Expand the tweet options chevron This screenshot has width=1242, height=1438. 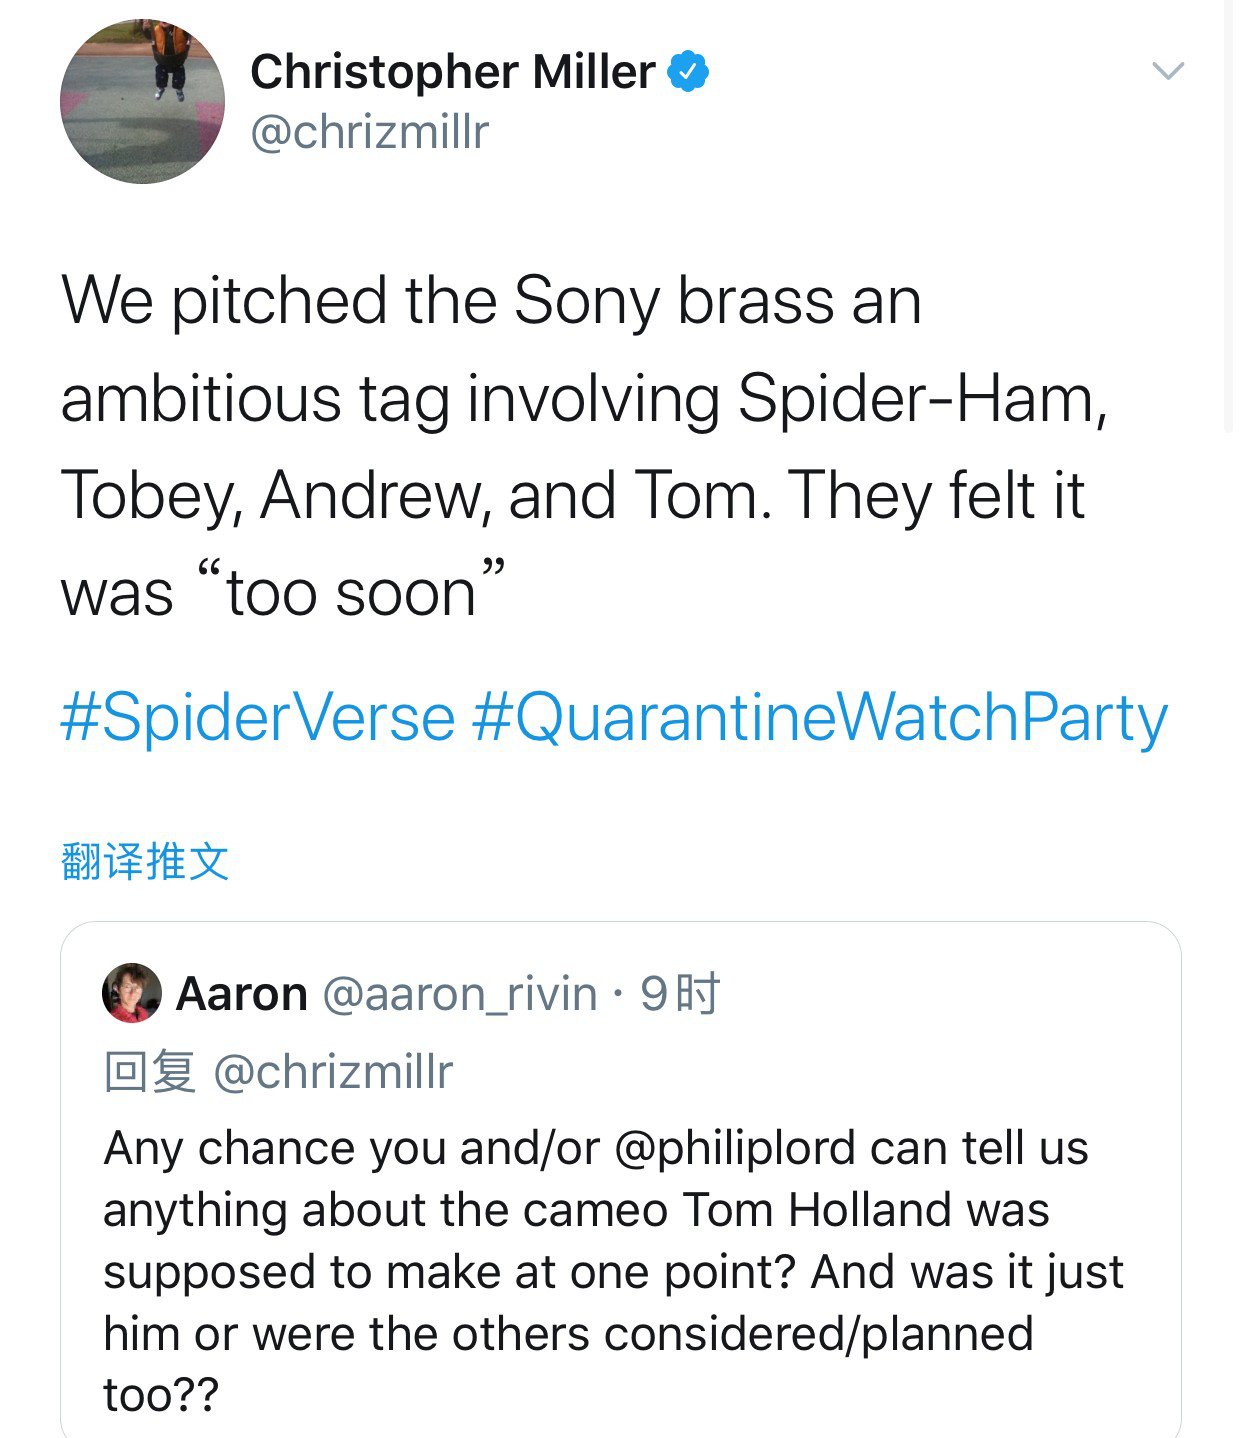[1167, 70]
